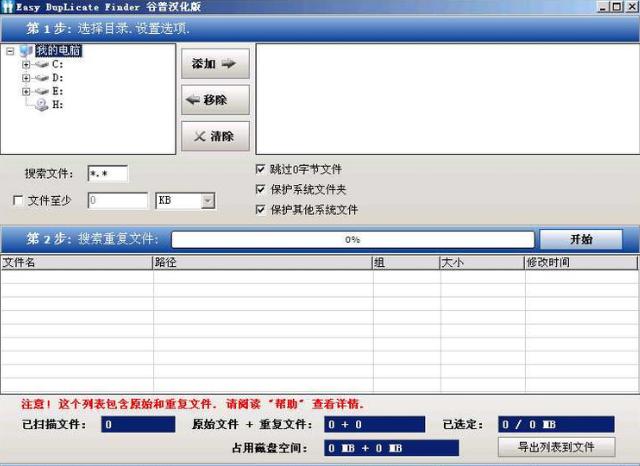Click the E: drive icon

tap(42, 91)
